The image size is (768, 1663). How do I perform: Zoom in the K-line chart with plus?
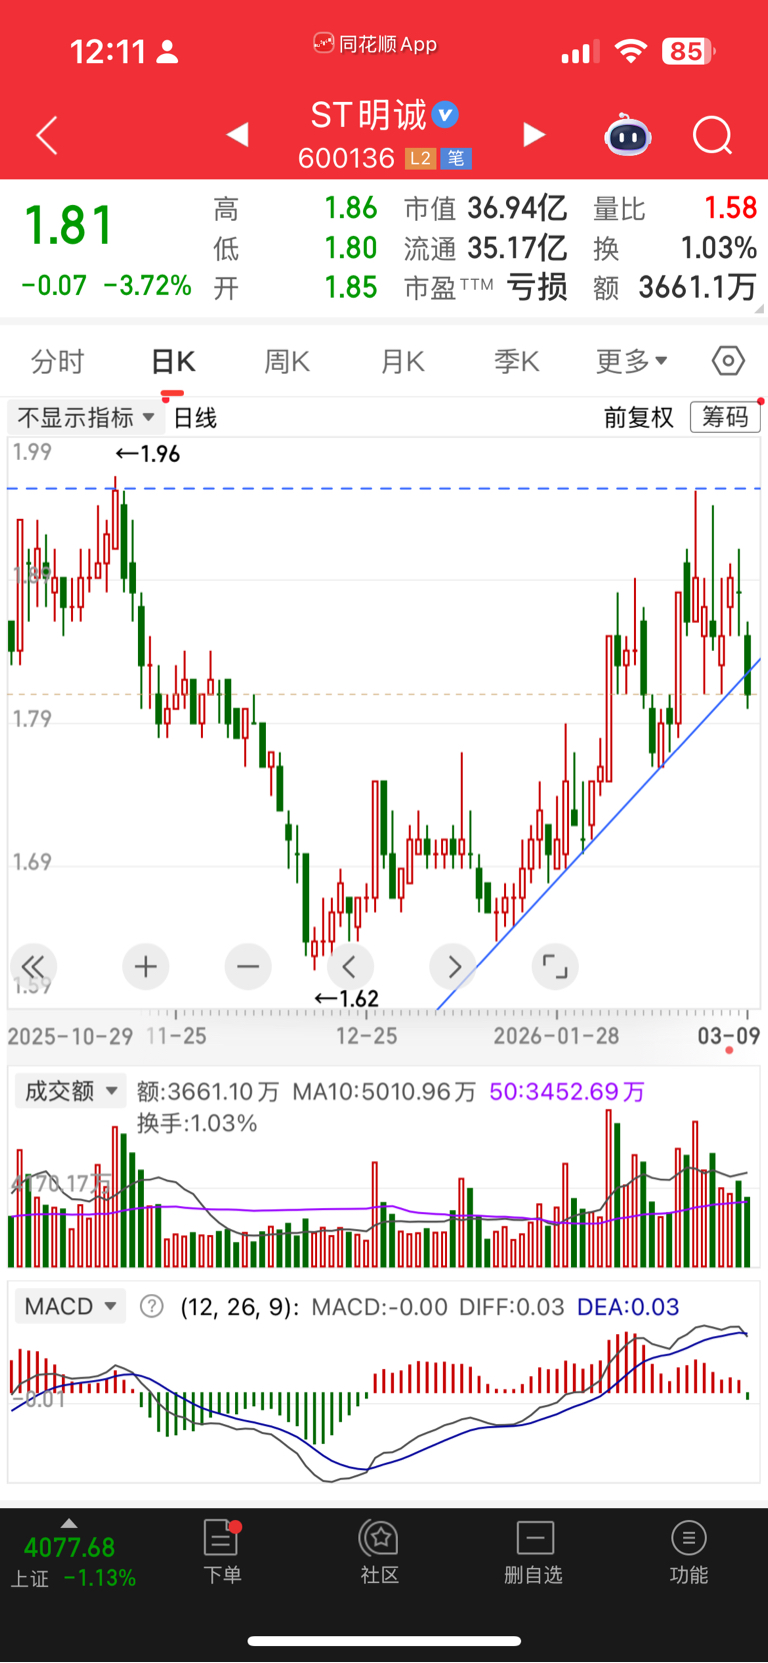(146, 966)
